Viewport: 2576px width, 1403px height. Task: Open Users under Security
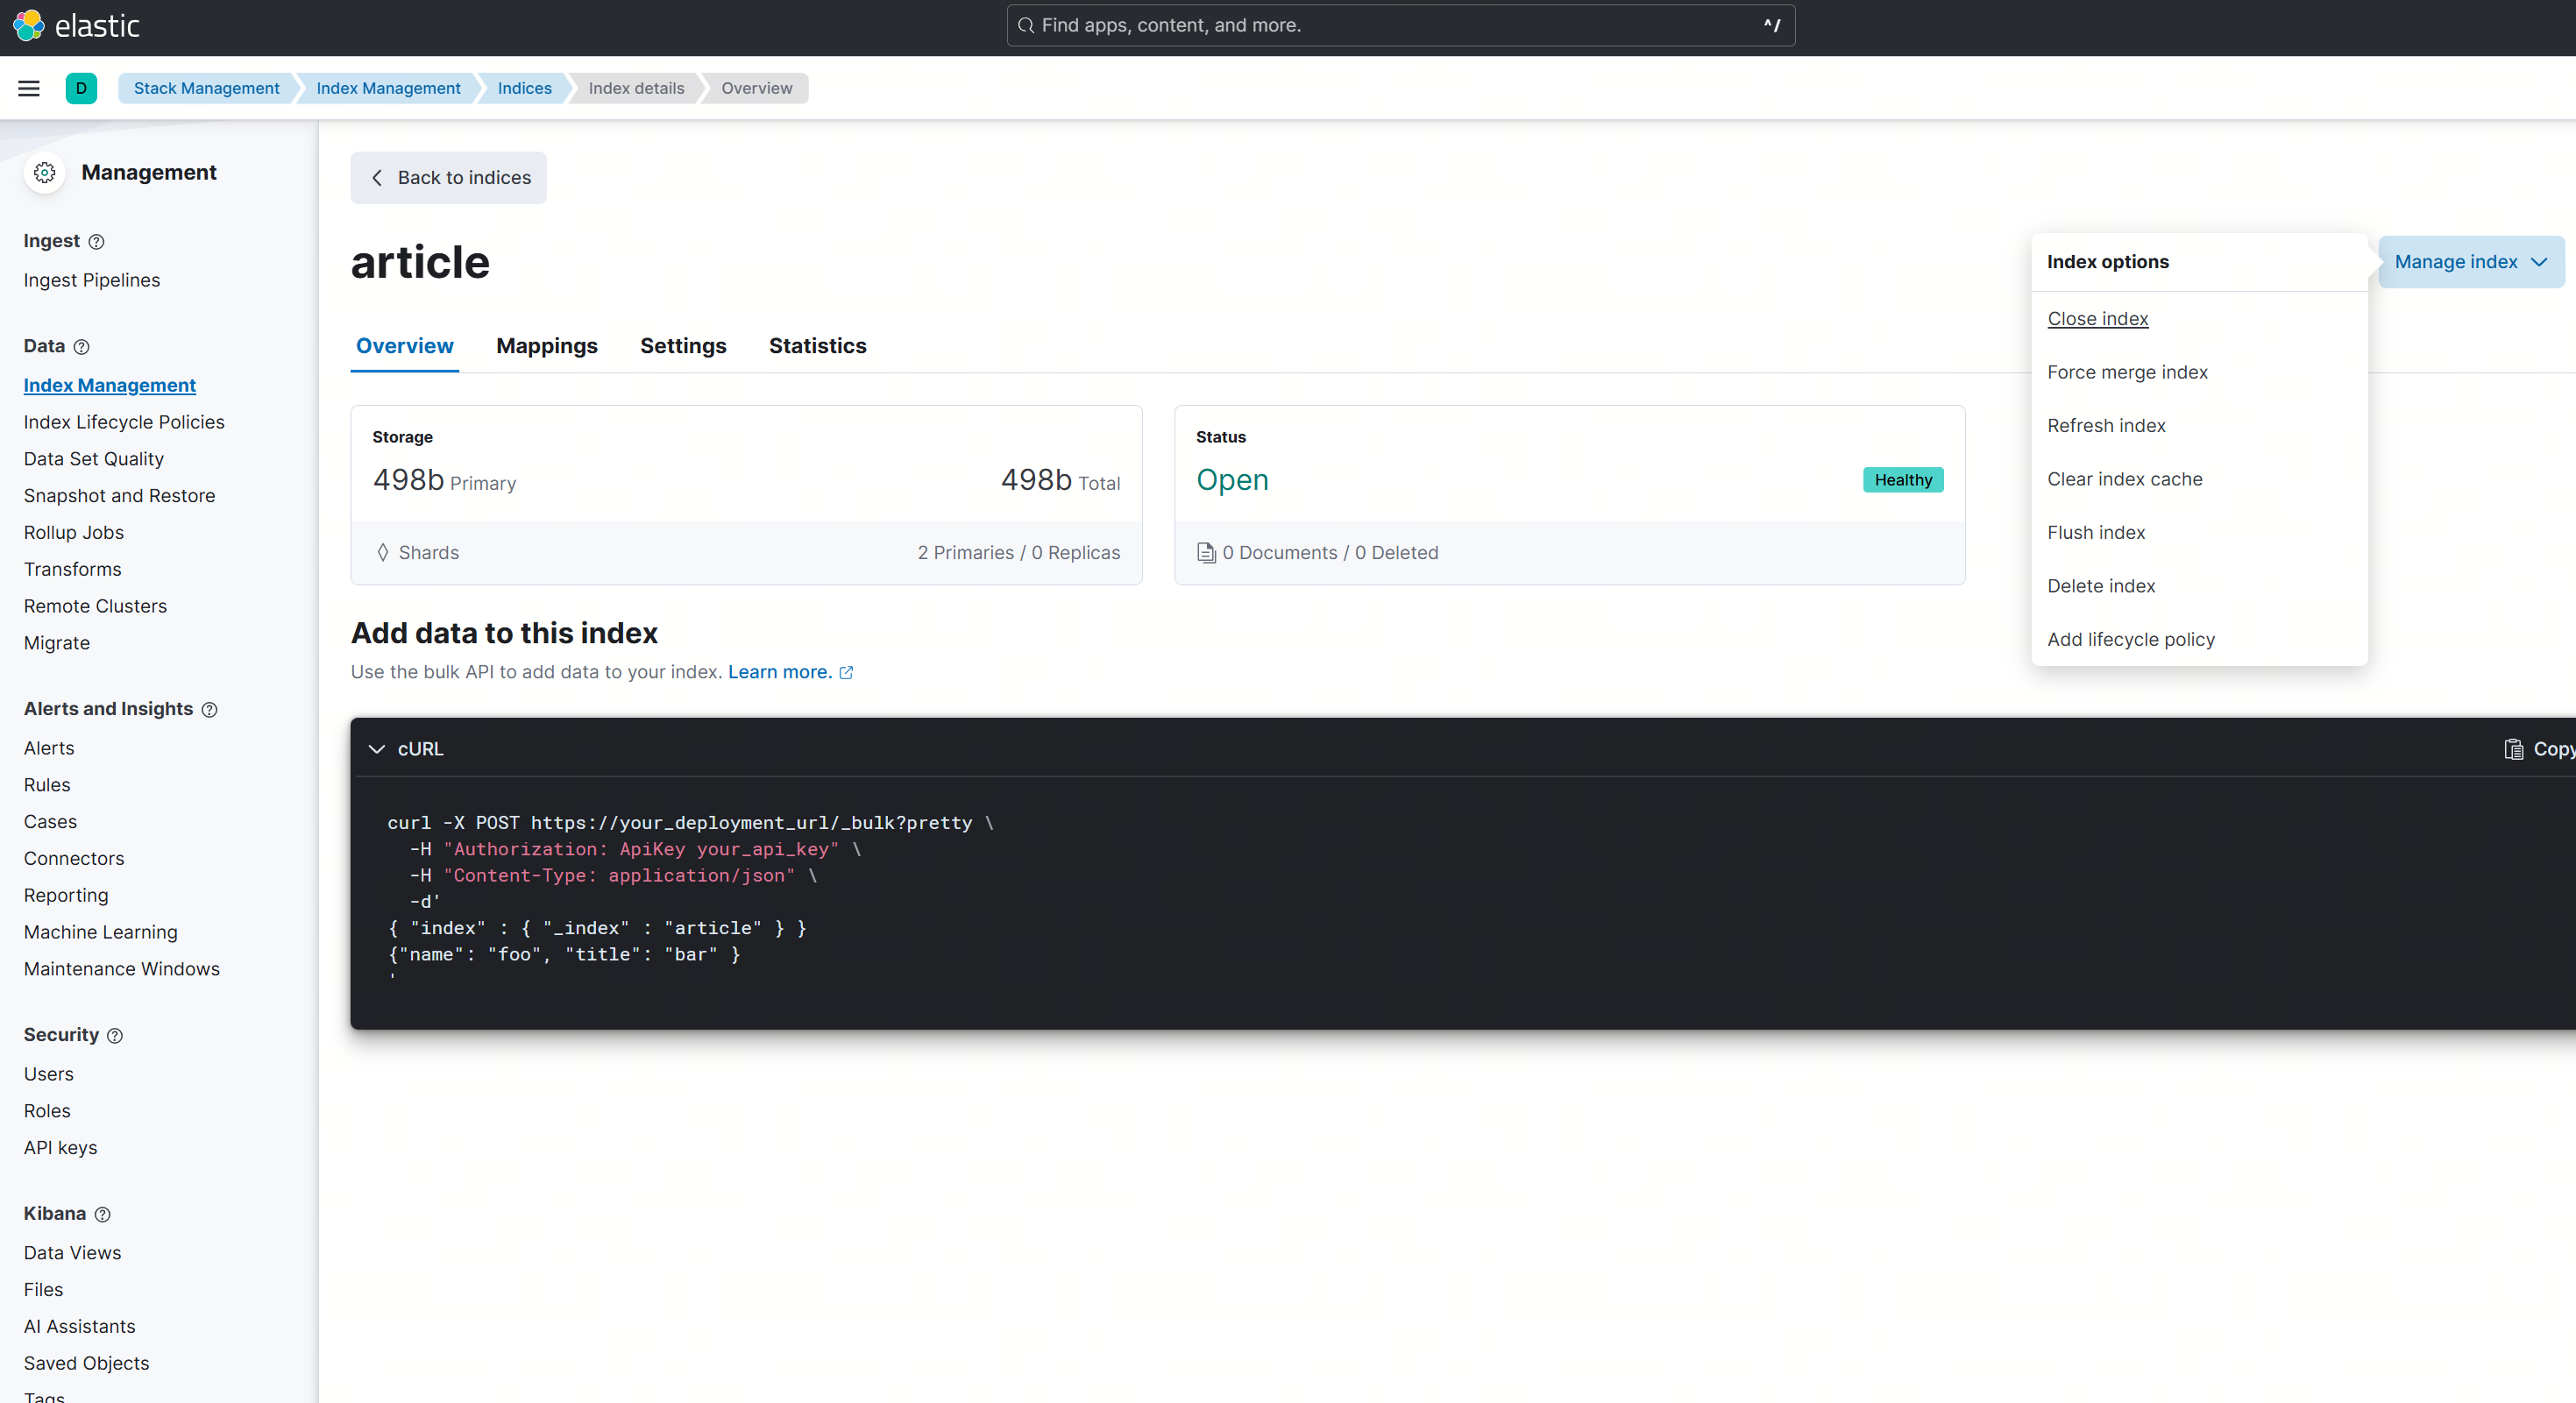(49, 1075)
